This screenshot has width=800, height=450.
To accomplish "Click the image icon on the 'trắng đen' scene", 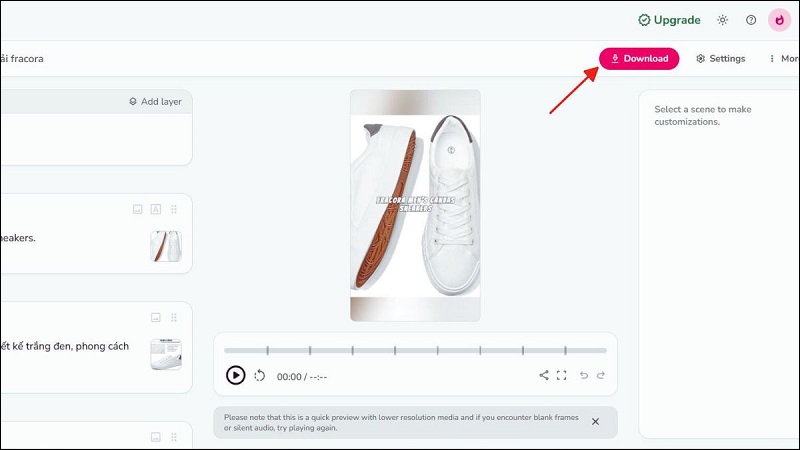I will [156, 317].
